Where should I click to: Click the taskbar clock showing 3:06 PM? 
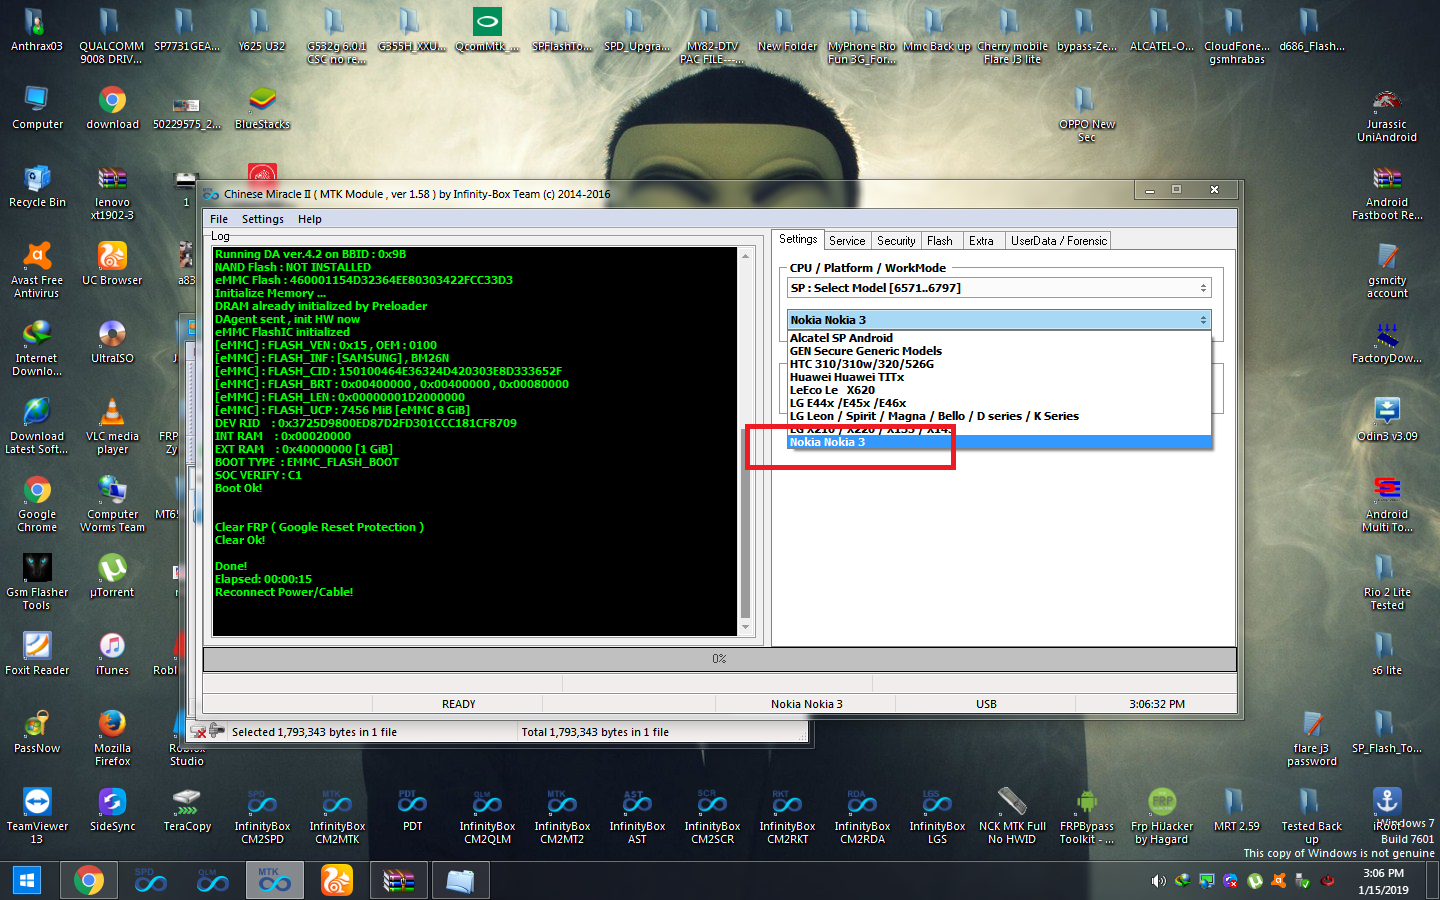(1383, 881)
